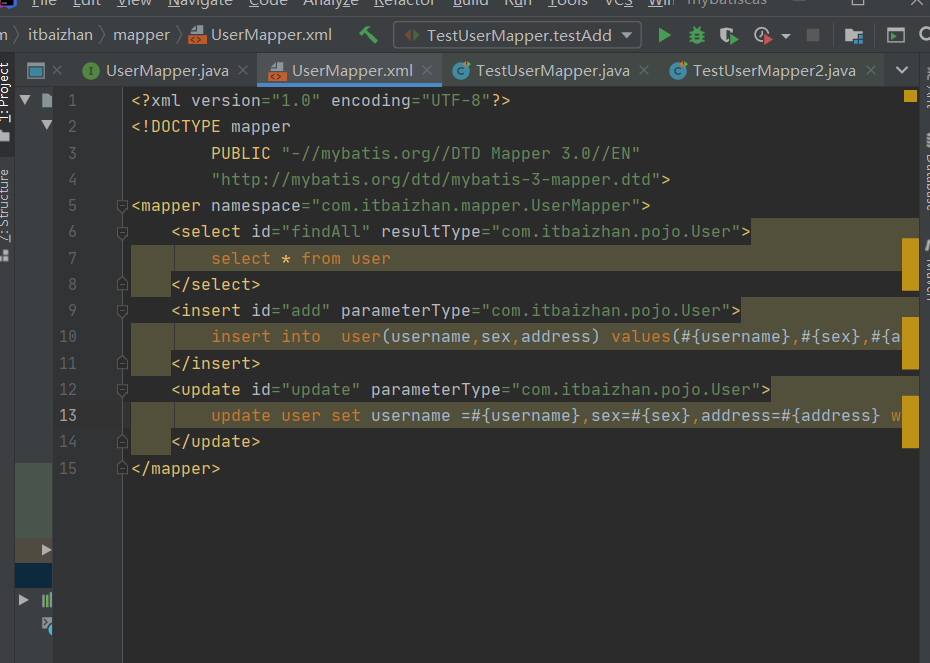Run TestUserMapper.testAdd with the green play button
930x663 pixels.
664,36
